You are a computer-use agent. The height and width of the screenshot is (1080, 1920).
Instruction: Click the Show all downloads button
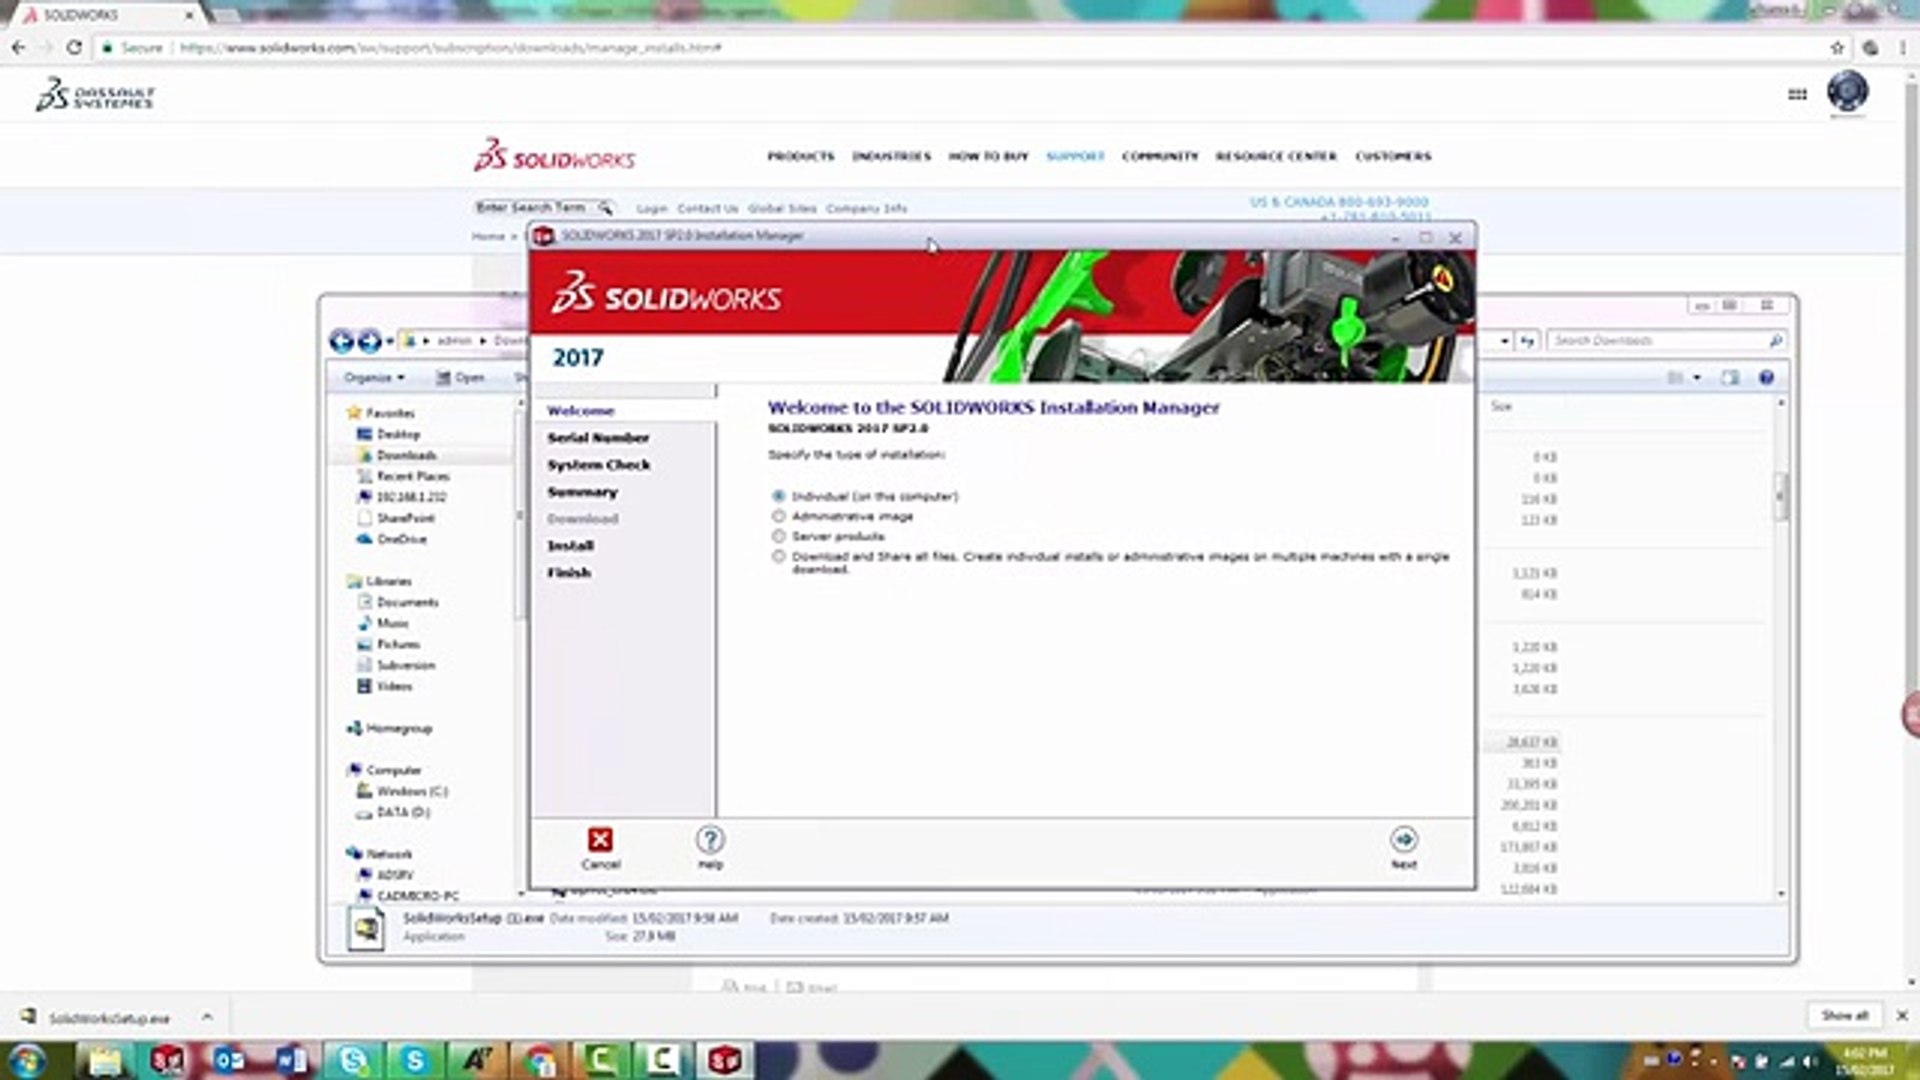pos(1844,1015)
